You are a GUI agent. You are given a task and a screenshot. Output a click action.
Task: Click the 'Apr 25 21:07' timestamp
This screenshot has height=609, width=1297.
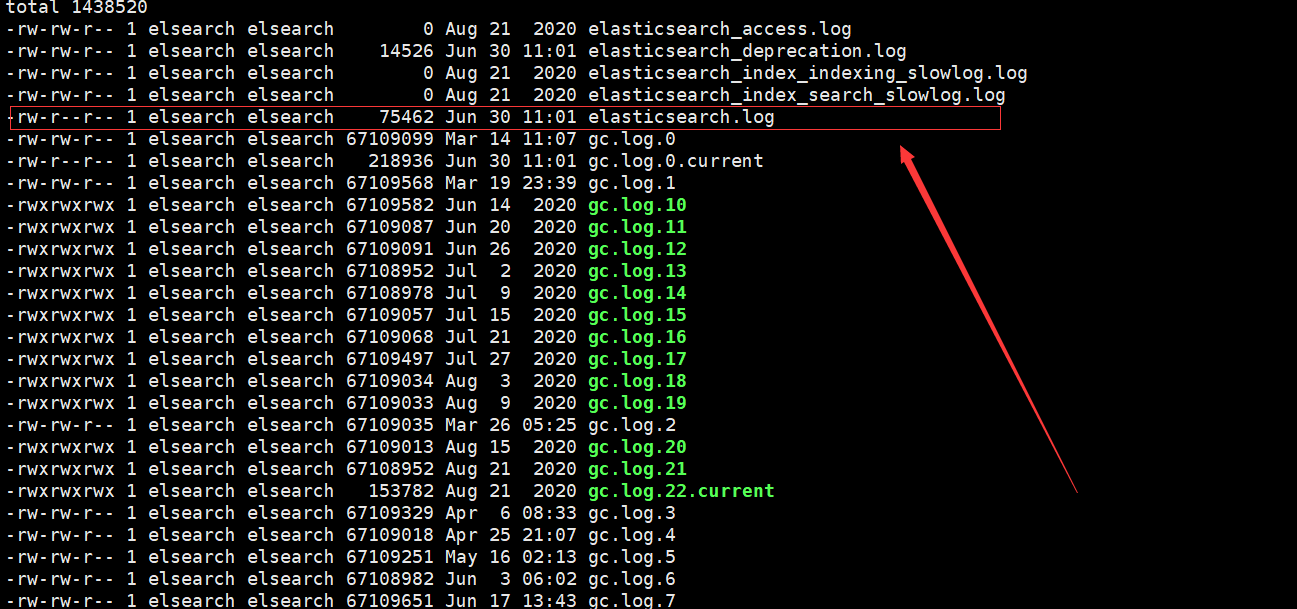click(x=511, y=535)
